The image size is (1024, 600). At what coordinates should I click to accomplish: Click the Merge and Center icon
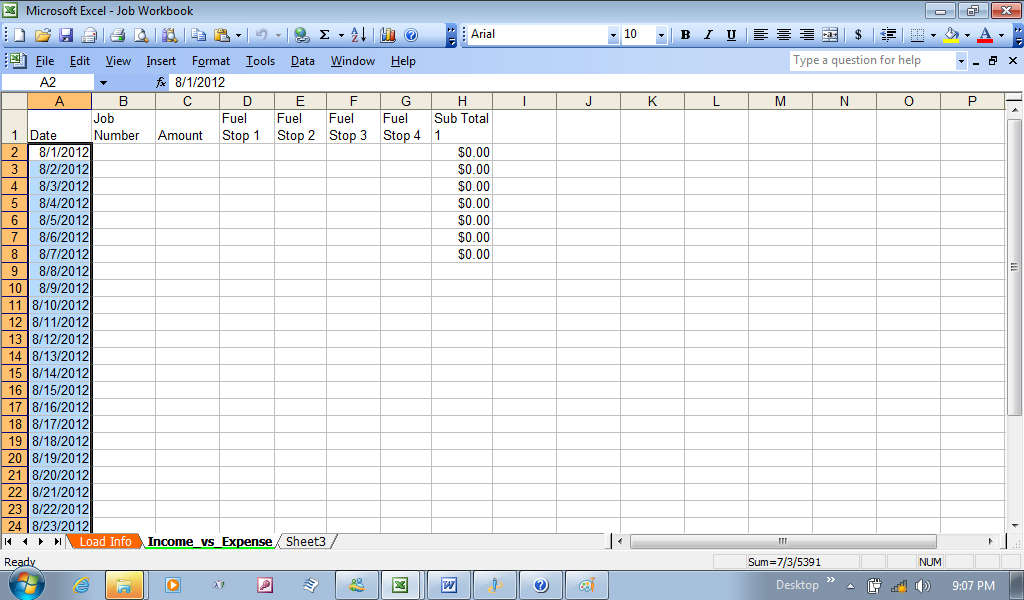click(830, 35)
